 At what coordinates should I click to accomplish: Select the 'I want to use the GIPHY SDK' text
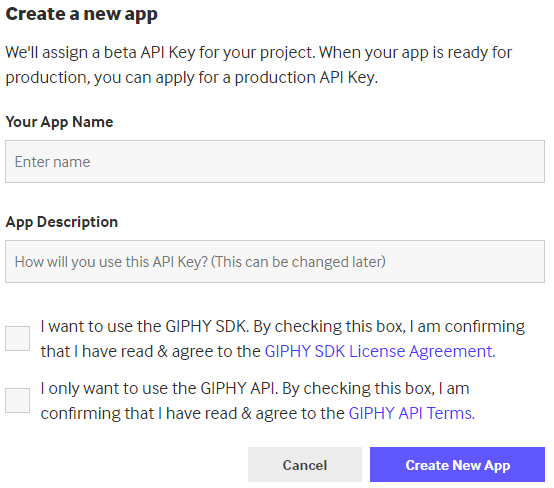(143, 326)
